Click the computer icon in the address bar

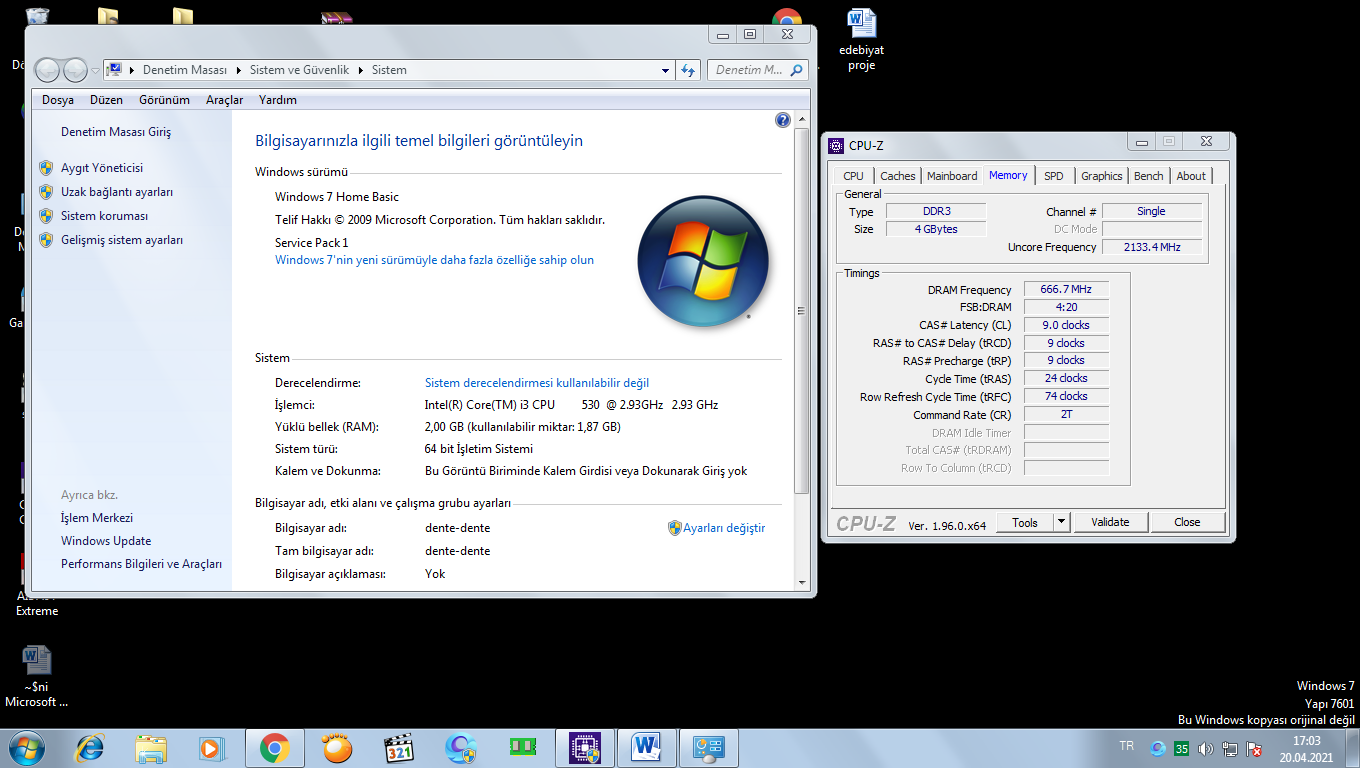114,70
